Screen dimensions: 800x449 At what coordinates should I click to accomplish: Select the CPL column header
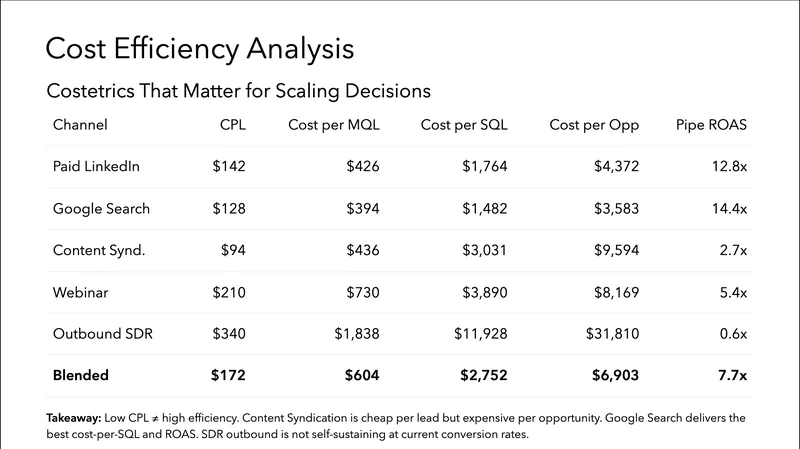[x=232, y=126]
